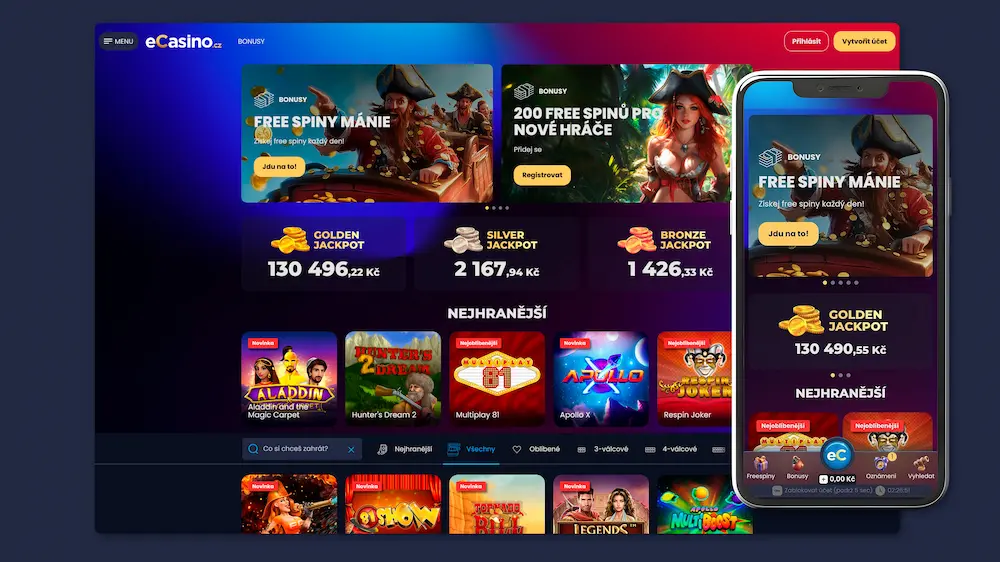Filter by 4-válcové slots
Viewport: 1000px width, 562px height.
[671, 449]
